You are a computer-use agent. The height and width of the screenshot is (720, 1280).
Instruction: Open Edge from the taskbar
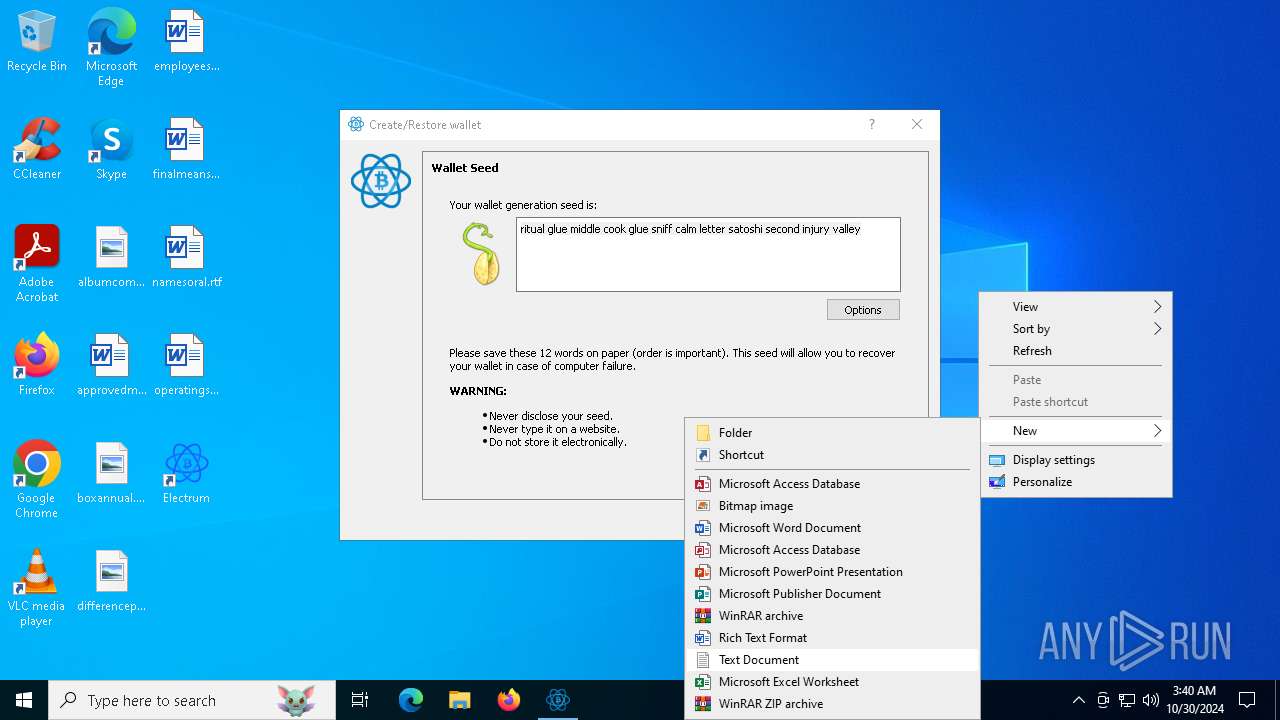(411, 700)
